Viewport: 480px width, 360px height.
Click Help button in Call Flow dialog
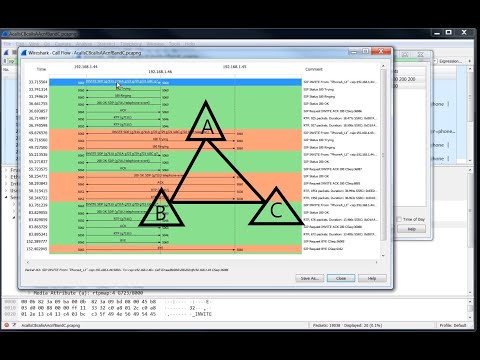point(372,278)
